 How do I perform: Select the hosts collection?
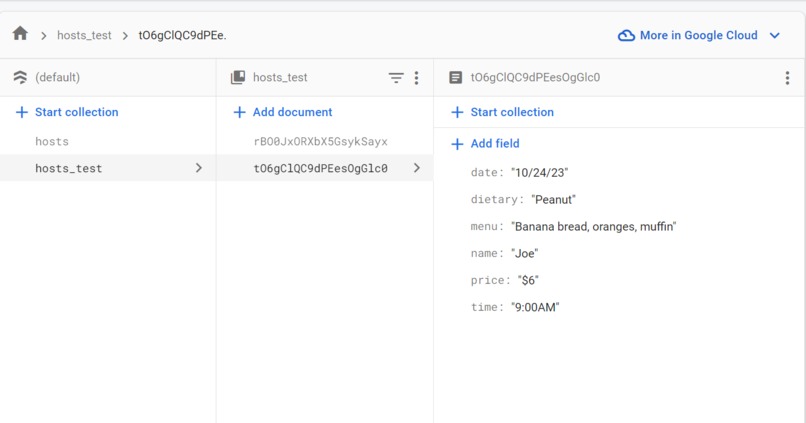point(52,141)
